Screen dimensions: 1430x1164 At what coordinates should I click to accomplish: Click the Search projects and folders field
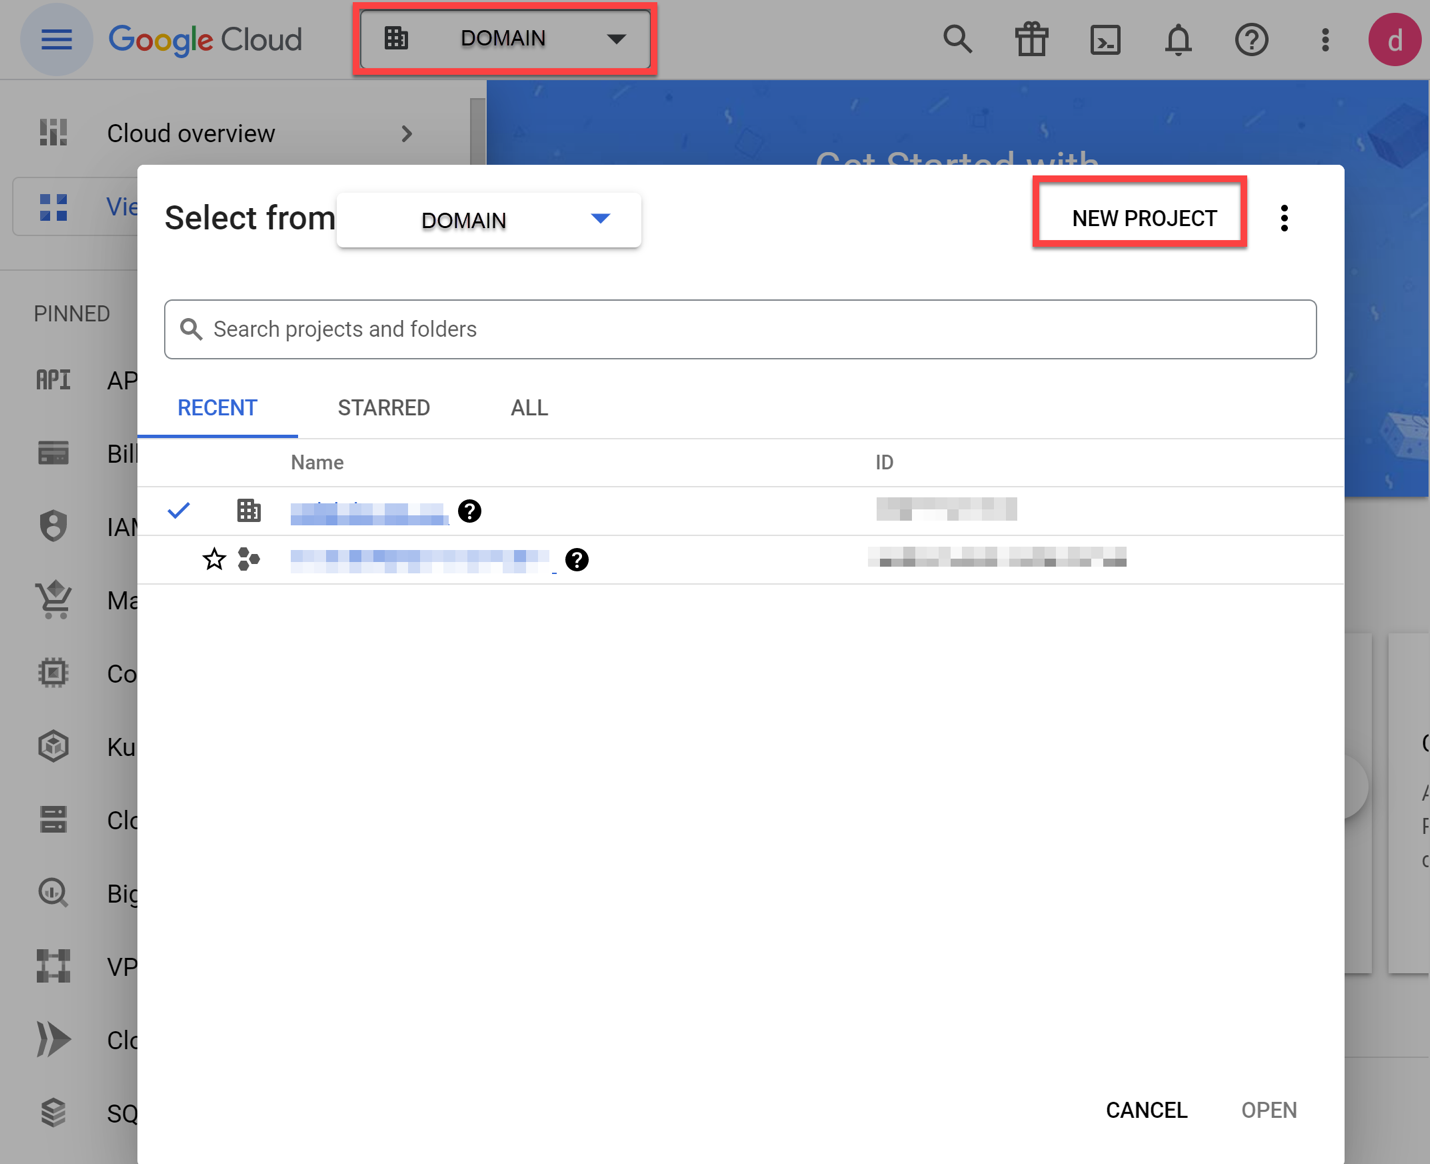(740, 329)
